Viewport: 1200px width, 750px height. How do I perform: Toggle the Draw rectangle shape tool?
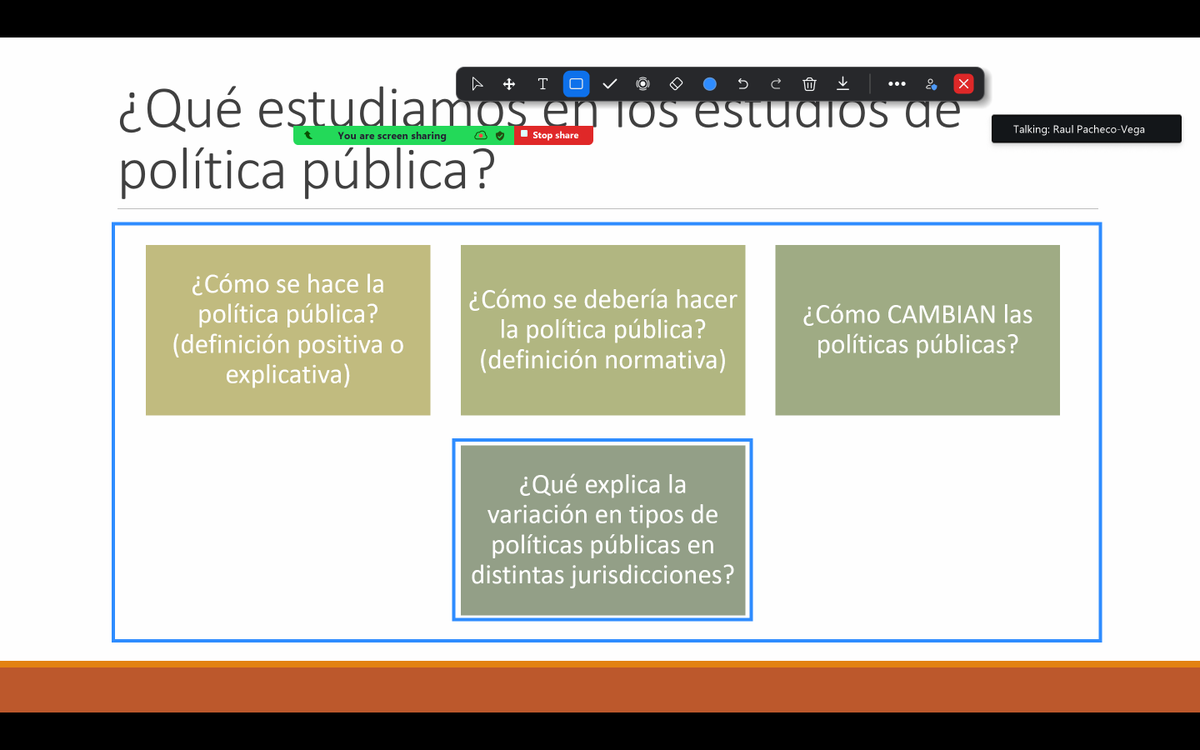coord(575,84)
